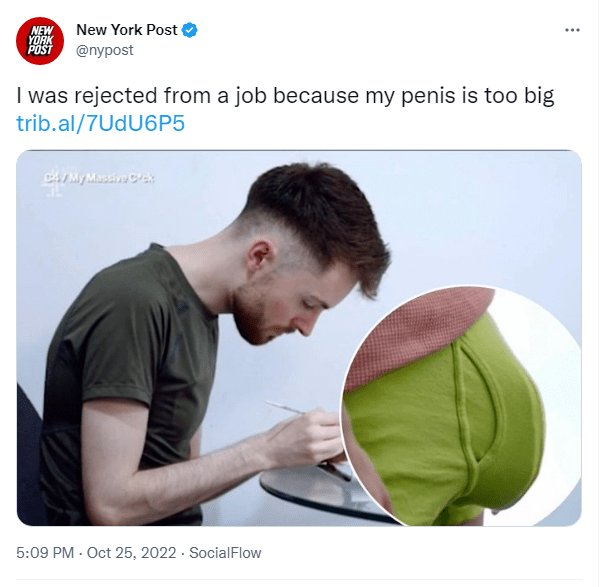Click the Channel 4 logo watermark
The height and width of the screenshot is (587, 602).
(x=53, y=180)
